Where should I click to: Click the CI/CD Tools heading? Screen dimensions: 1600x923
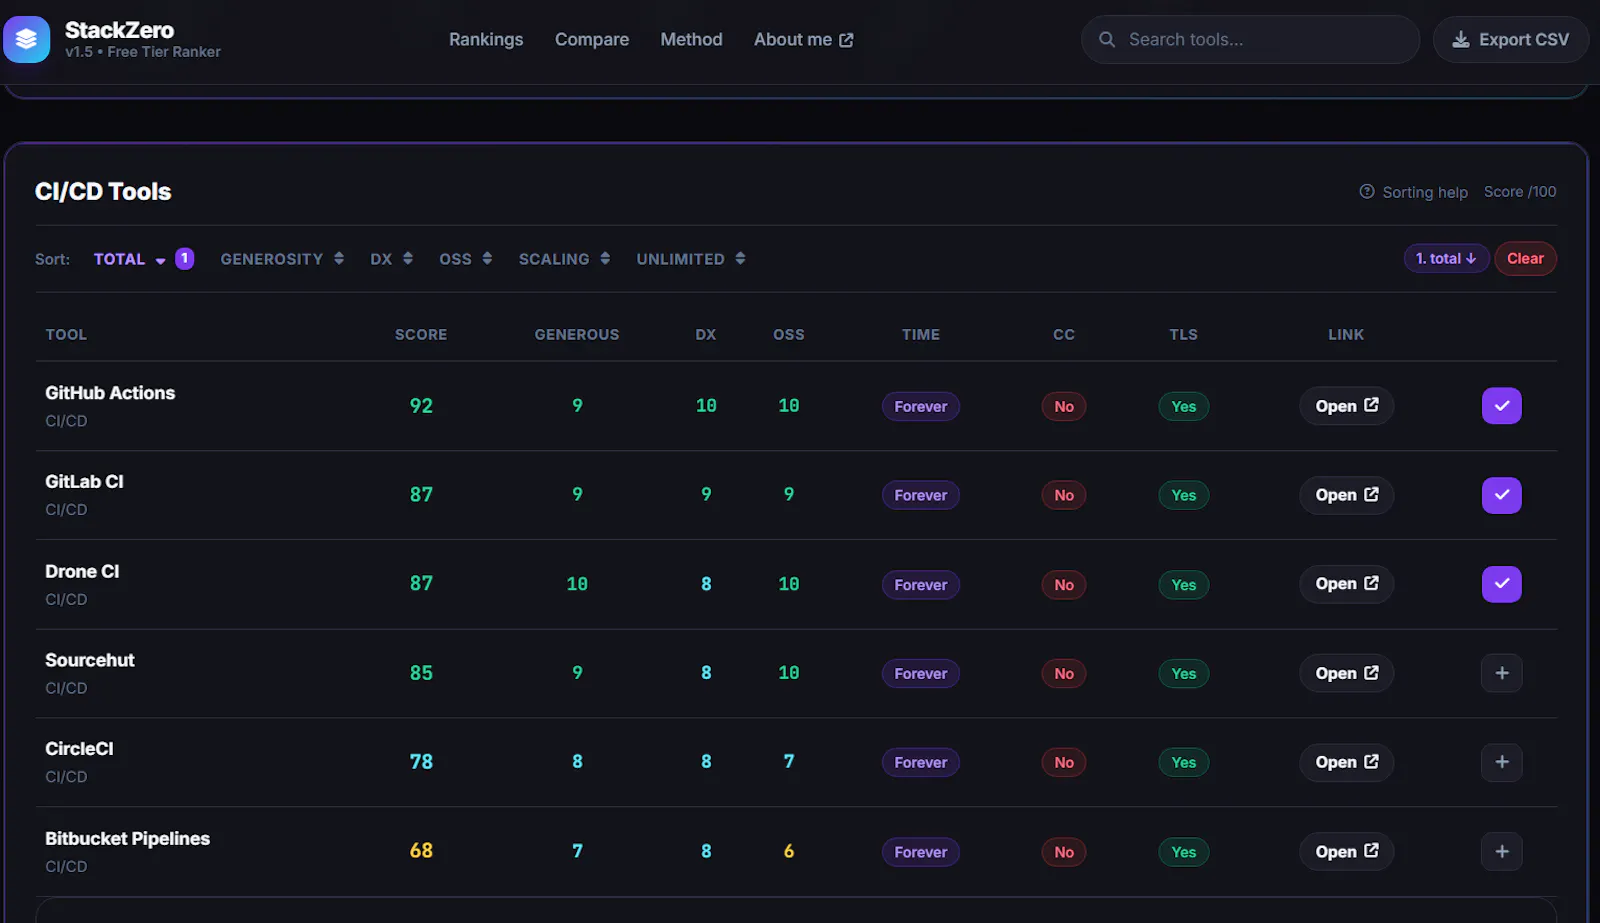point(103,191)
